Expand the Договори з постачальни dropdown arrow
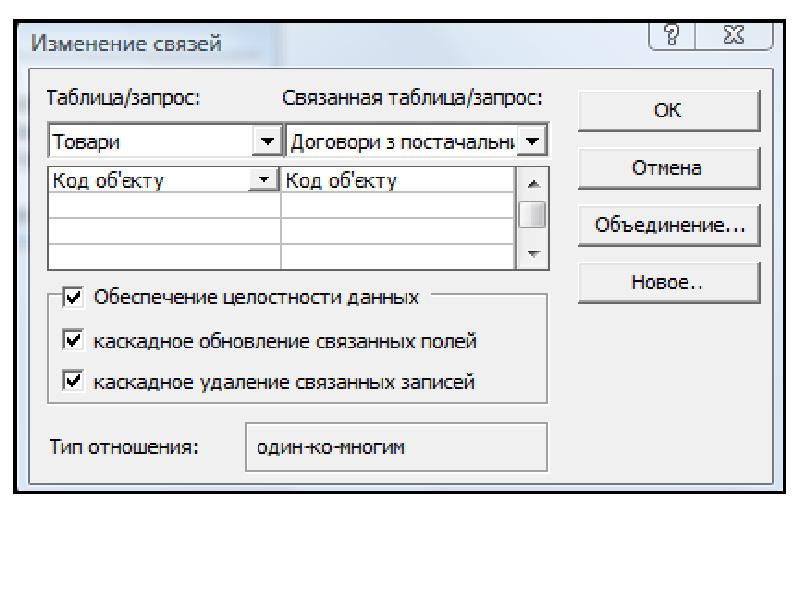Screen dimensions: 800x600 pos(533,142)
